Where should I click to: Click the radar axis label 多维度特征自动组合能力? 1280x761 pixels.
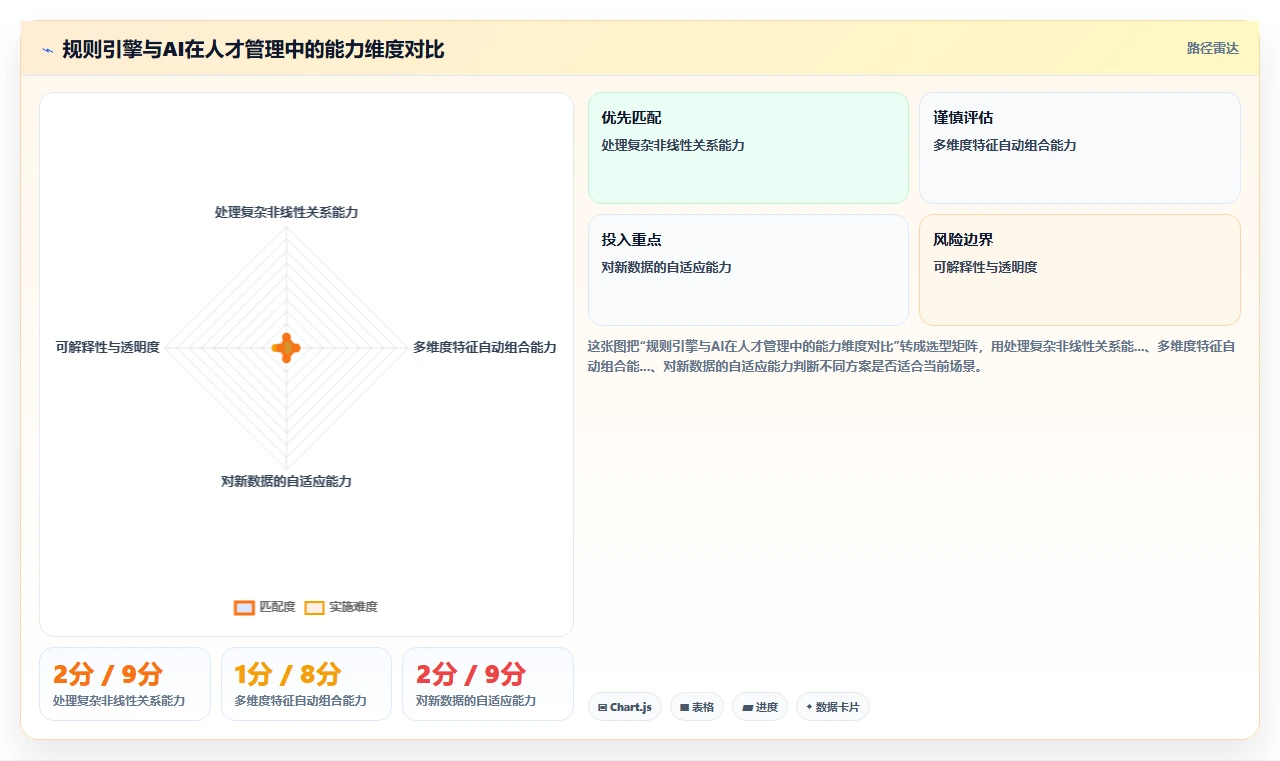485,347
